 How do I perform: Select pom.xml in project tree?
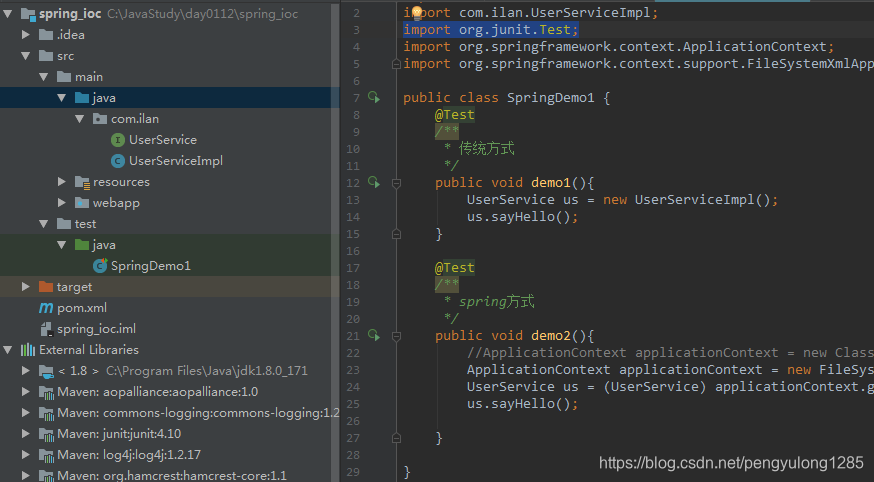pyautogui.click(x=82, y=308)
